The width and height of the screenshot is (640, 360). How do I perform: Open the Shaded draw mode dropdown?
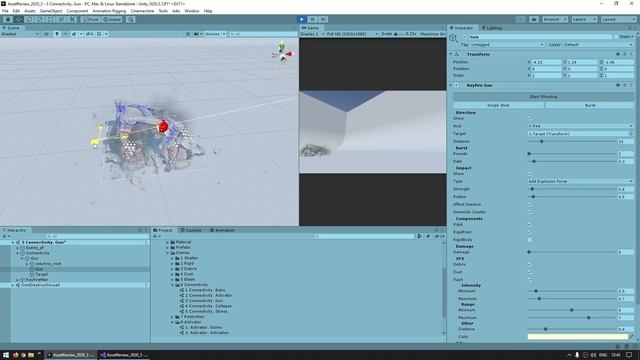point(20,34)
